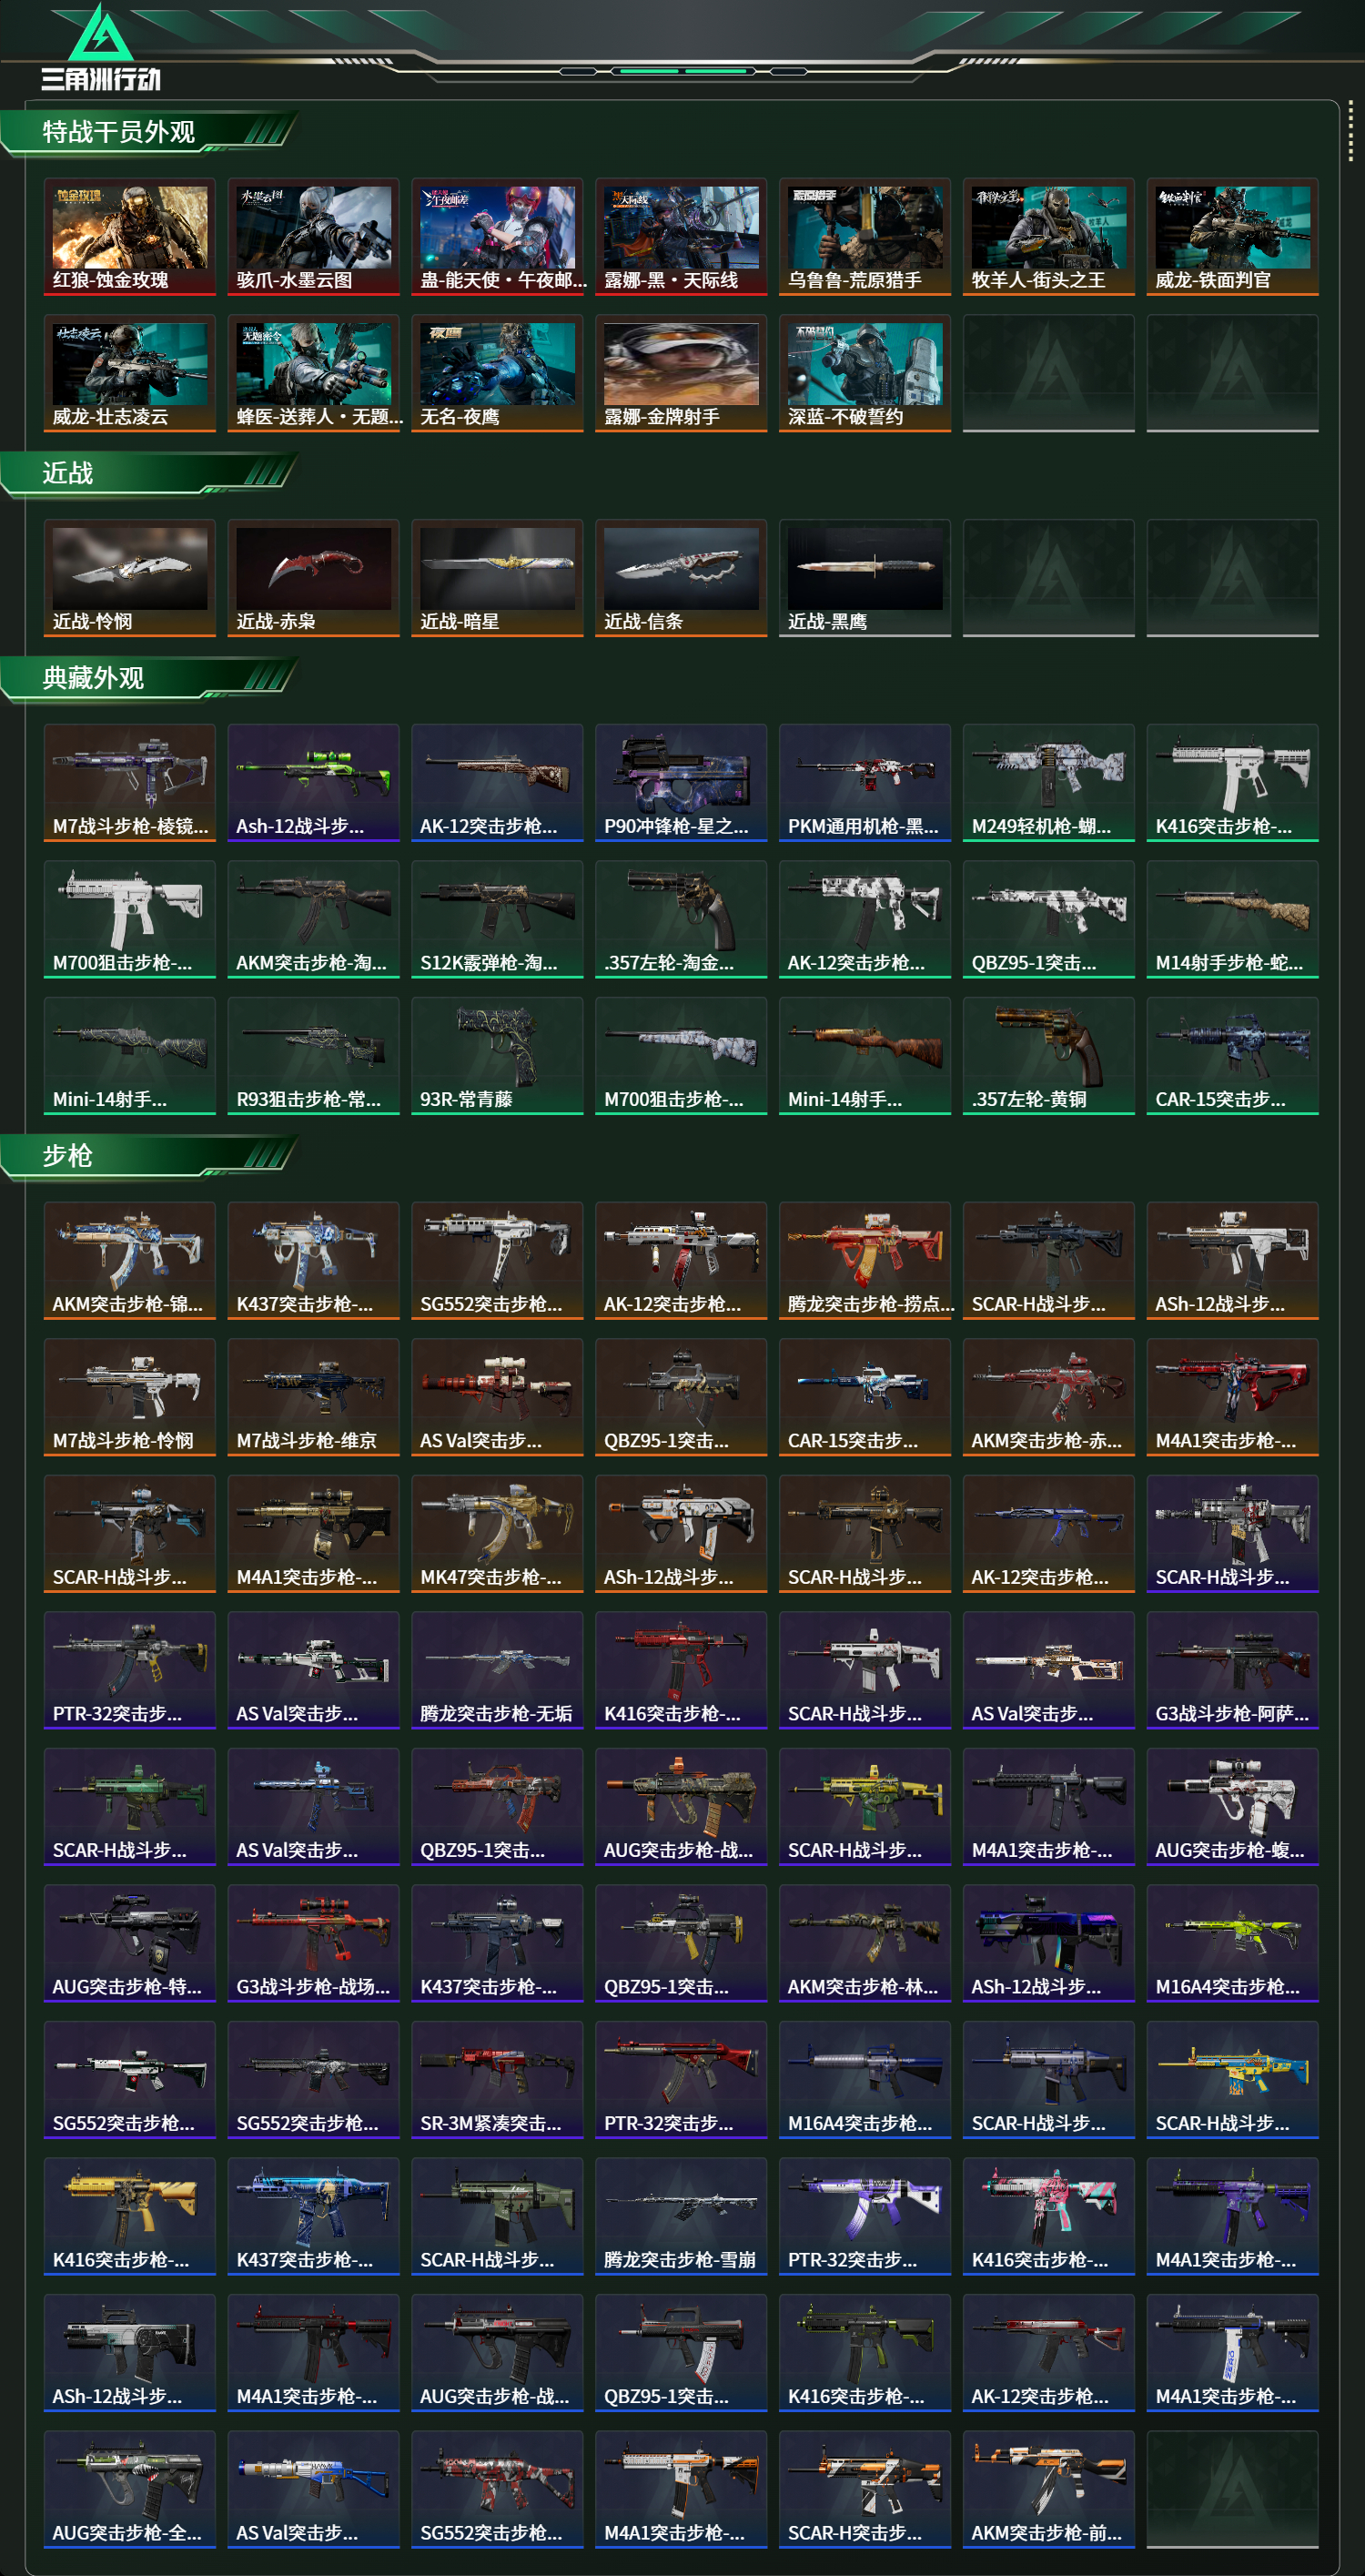
Task: Pick the 93R-常青藤 pistol skin icon
Action: point(497,1056)
